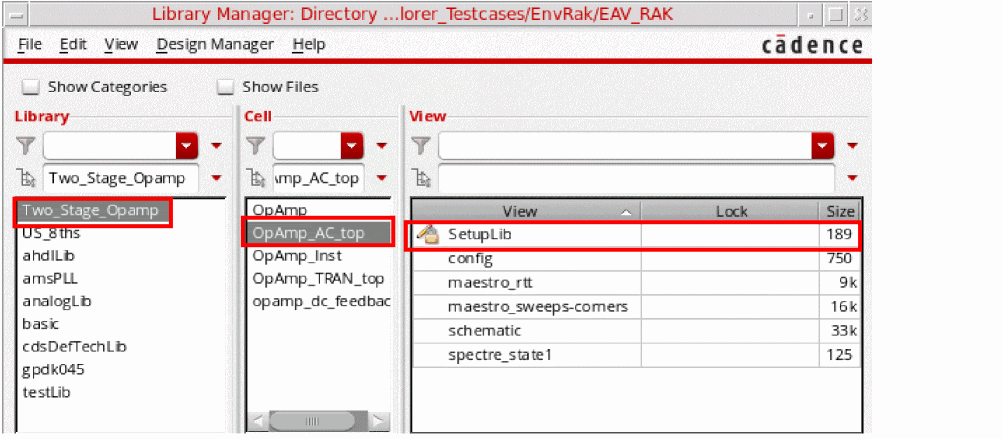
Task: Click the View name search field
Action: click(x=636, y=178)
